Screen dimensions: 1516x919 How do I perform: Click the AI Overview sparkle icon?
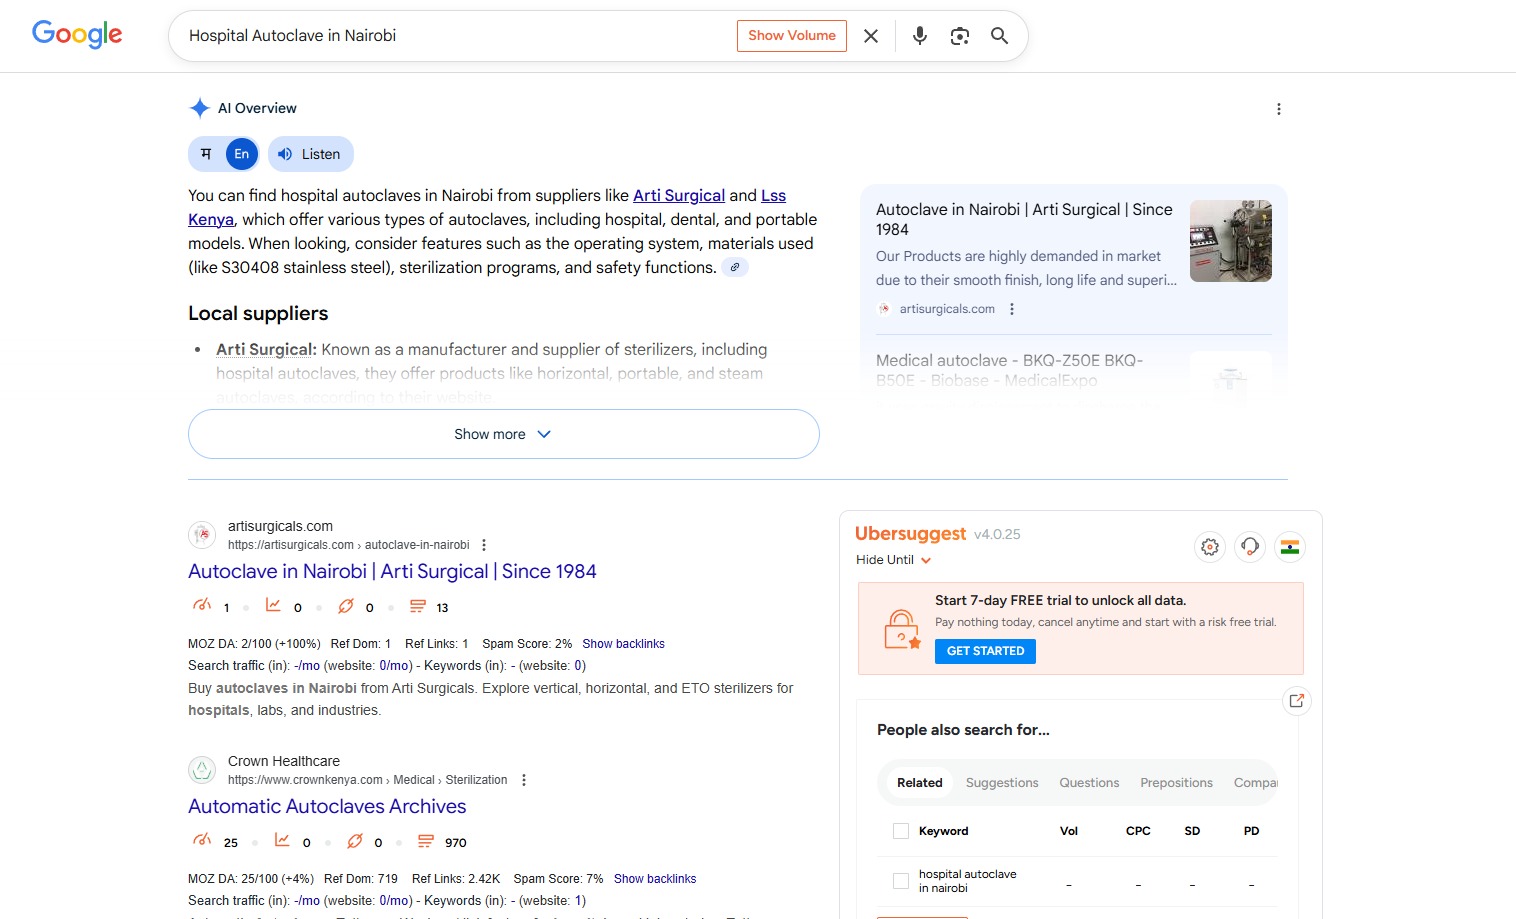click(x=200, y=108)
